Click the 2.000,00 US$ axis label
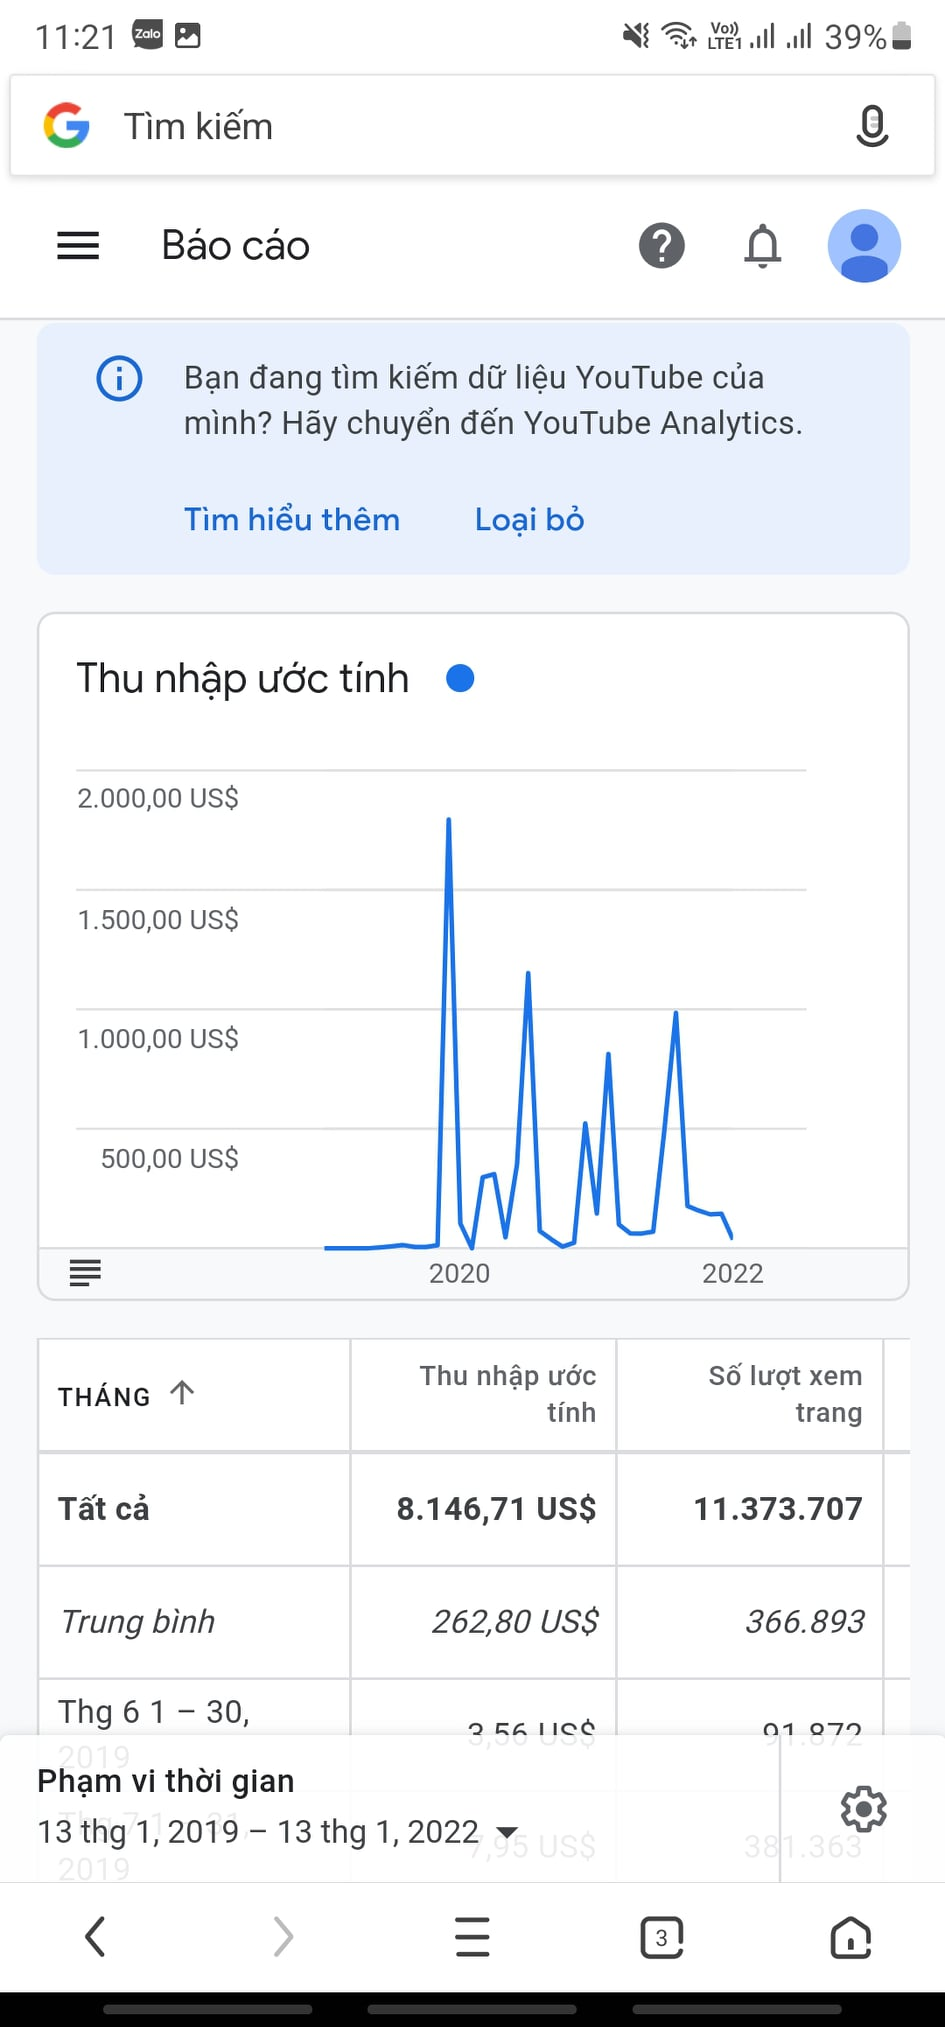This screenshot has width=945, height=2027. click(x=158, y=798)
